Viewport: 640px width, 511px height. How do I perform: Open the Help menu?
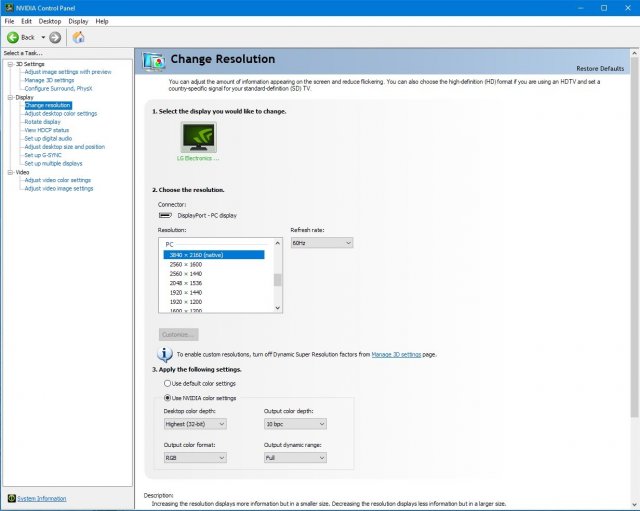[x=102, y=21]
